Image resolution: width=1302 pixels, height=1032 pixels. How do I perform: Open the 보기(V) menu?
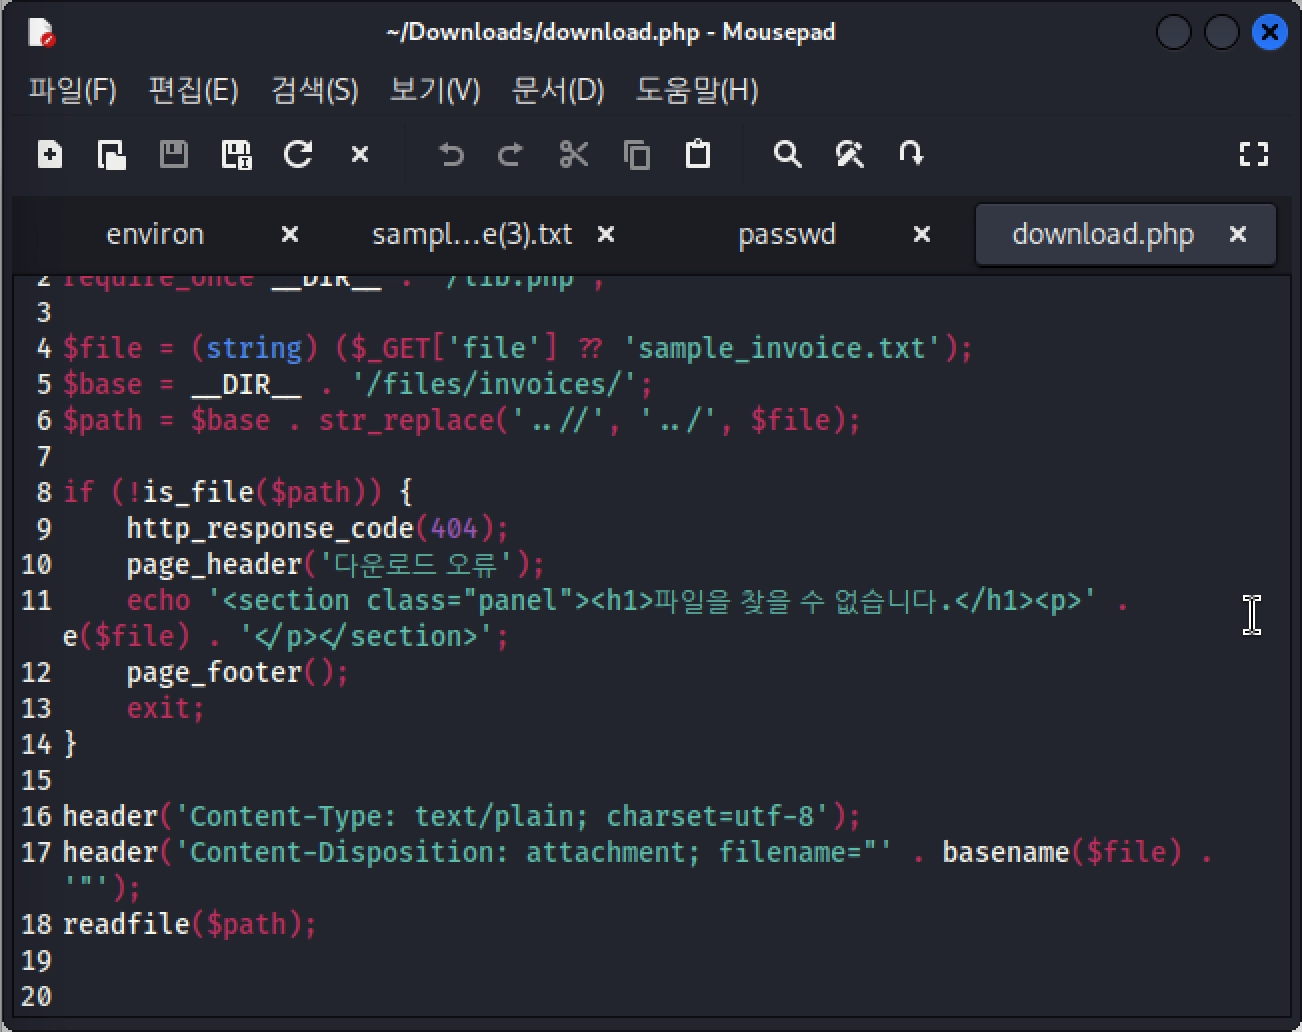[435, 90]
